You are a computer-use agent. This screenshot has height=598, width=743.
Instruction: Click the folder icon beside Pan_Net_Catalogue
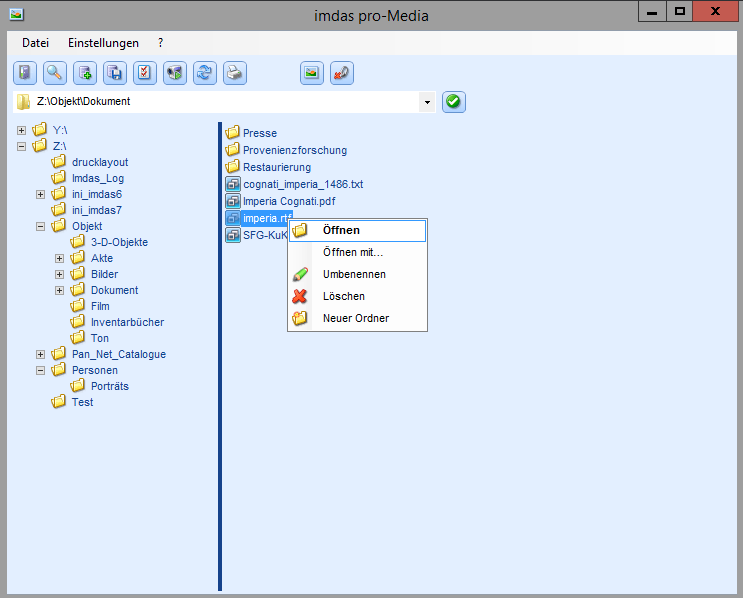58,353
